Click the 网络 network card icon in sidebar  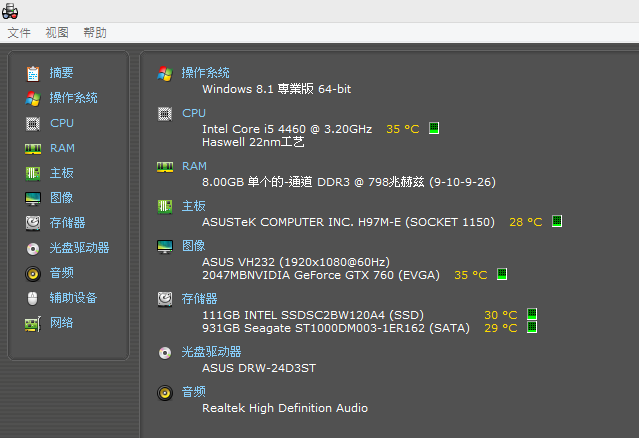33,324
